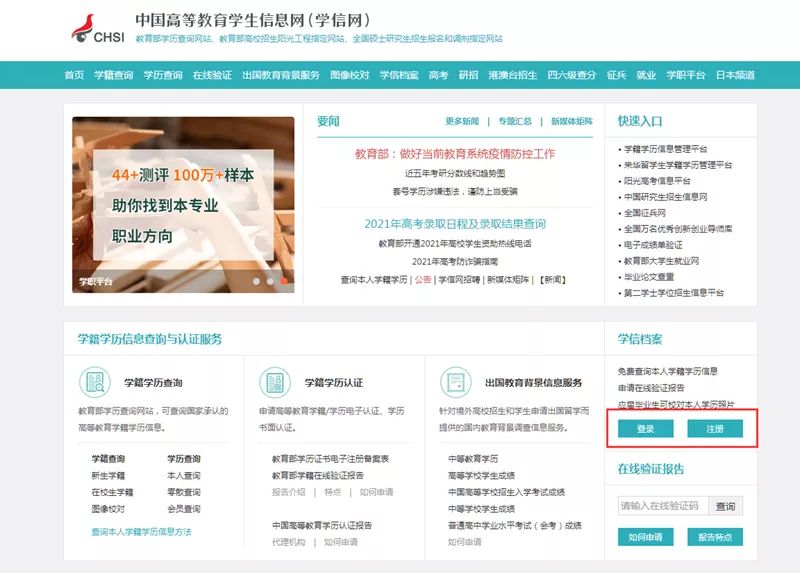
Task: Open the 学籍学历查询 service icon
Action: pyautogui.click(x=95, y=382)
